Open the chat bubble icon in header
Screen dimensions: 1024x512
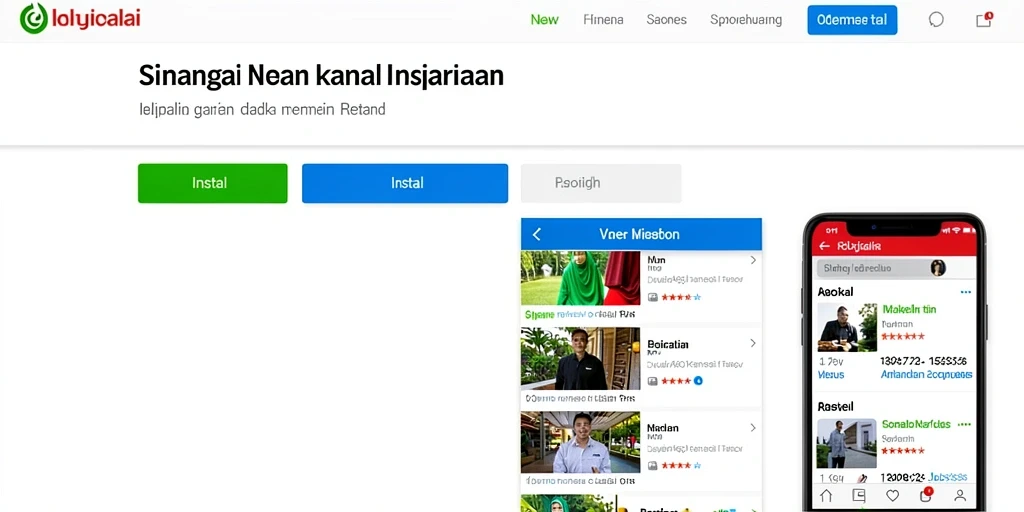pos(936,20)
